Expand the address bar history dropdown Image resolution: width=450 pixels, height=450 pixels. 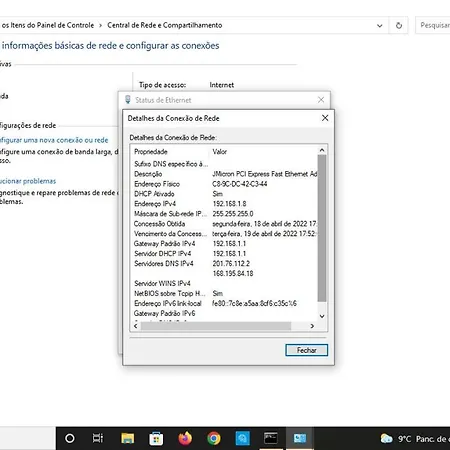point(379,25)
